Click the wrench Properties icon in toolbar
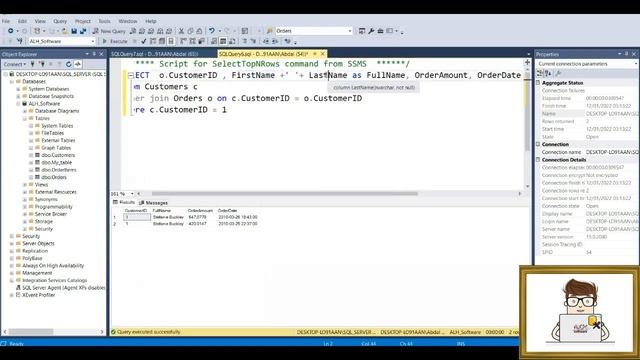The image size is (640, 360). click(x=371, y=31)
